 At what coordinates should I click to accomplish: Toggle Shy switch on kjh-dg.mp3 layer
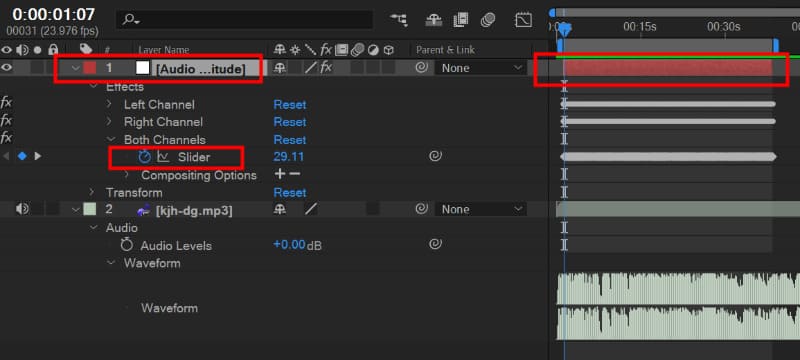(280, 209)
